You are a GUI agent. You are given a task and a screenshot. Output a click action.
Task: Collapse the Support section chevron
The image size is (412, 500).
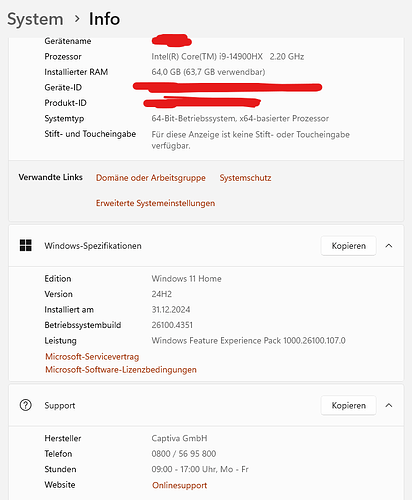click(389, 405)
